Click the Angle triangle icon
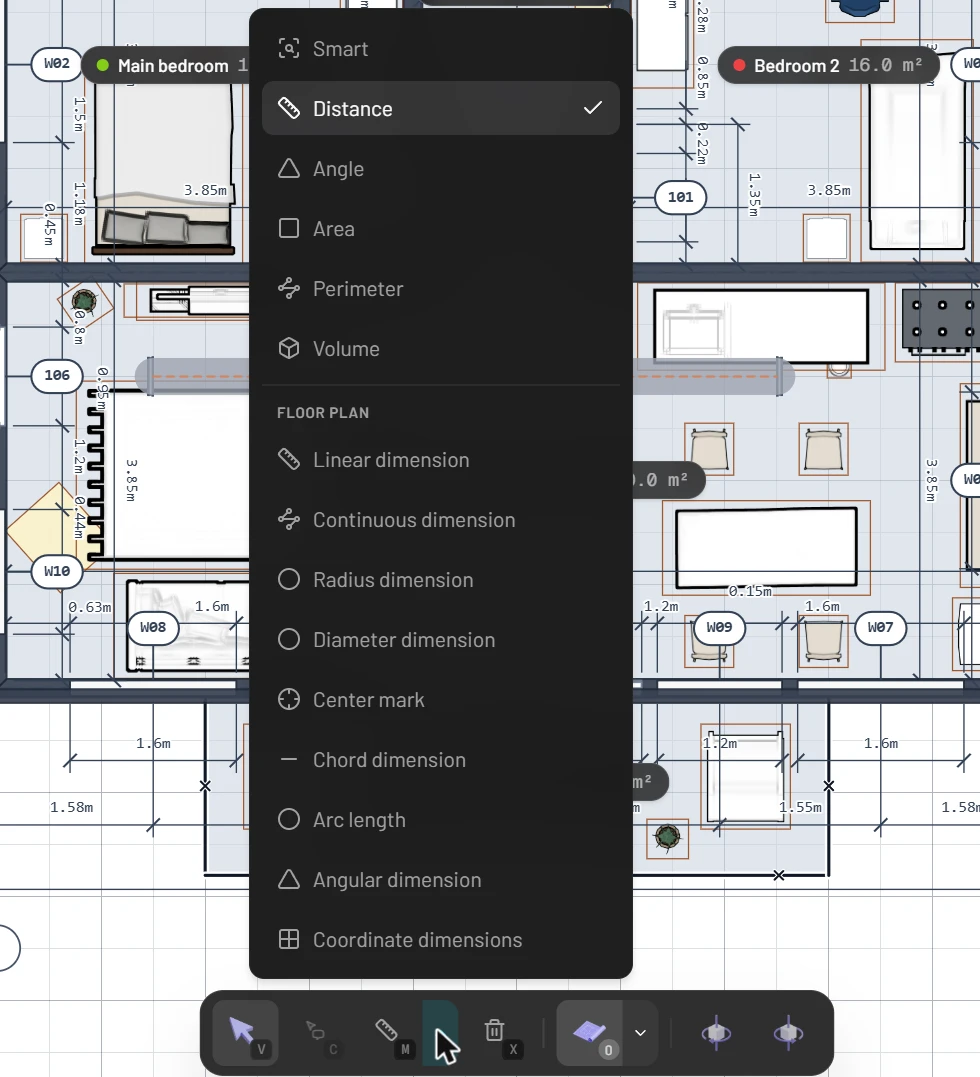Screen dimensions: 980x1077 coord(289,169)
